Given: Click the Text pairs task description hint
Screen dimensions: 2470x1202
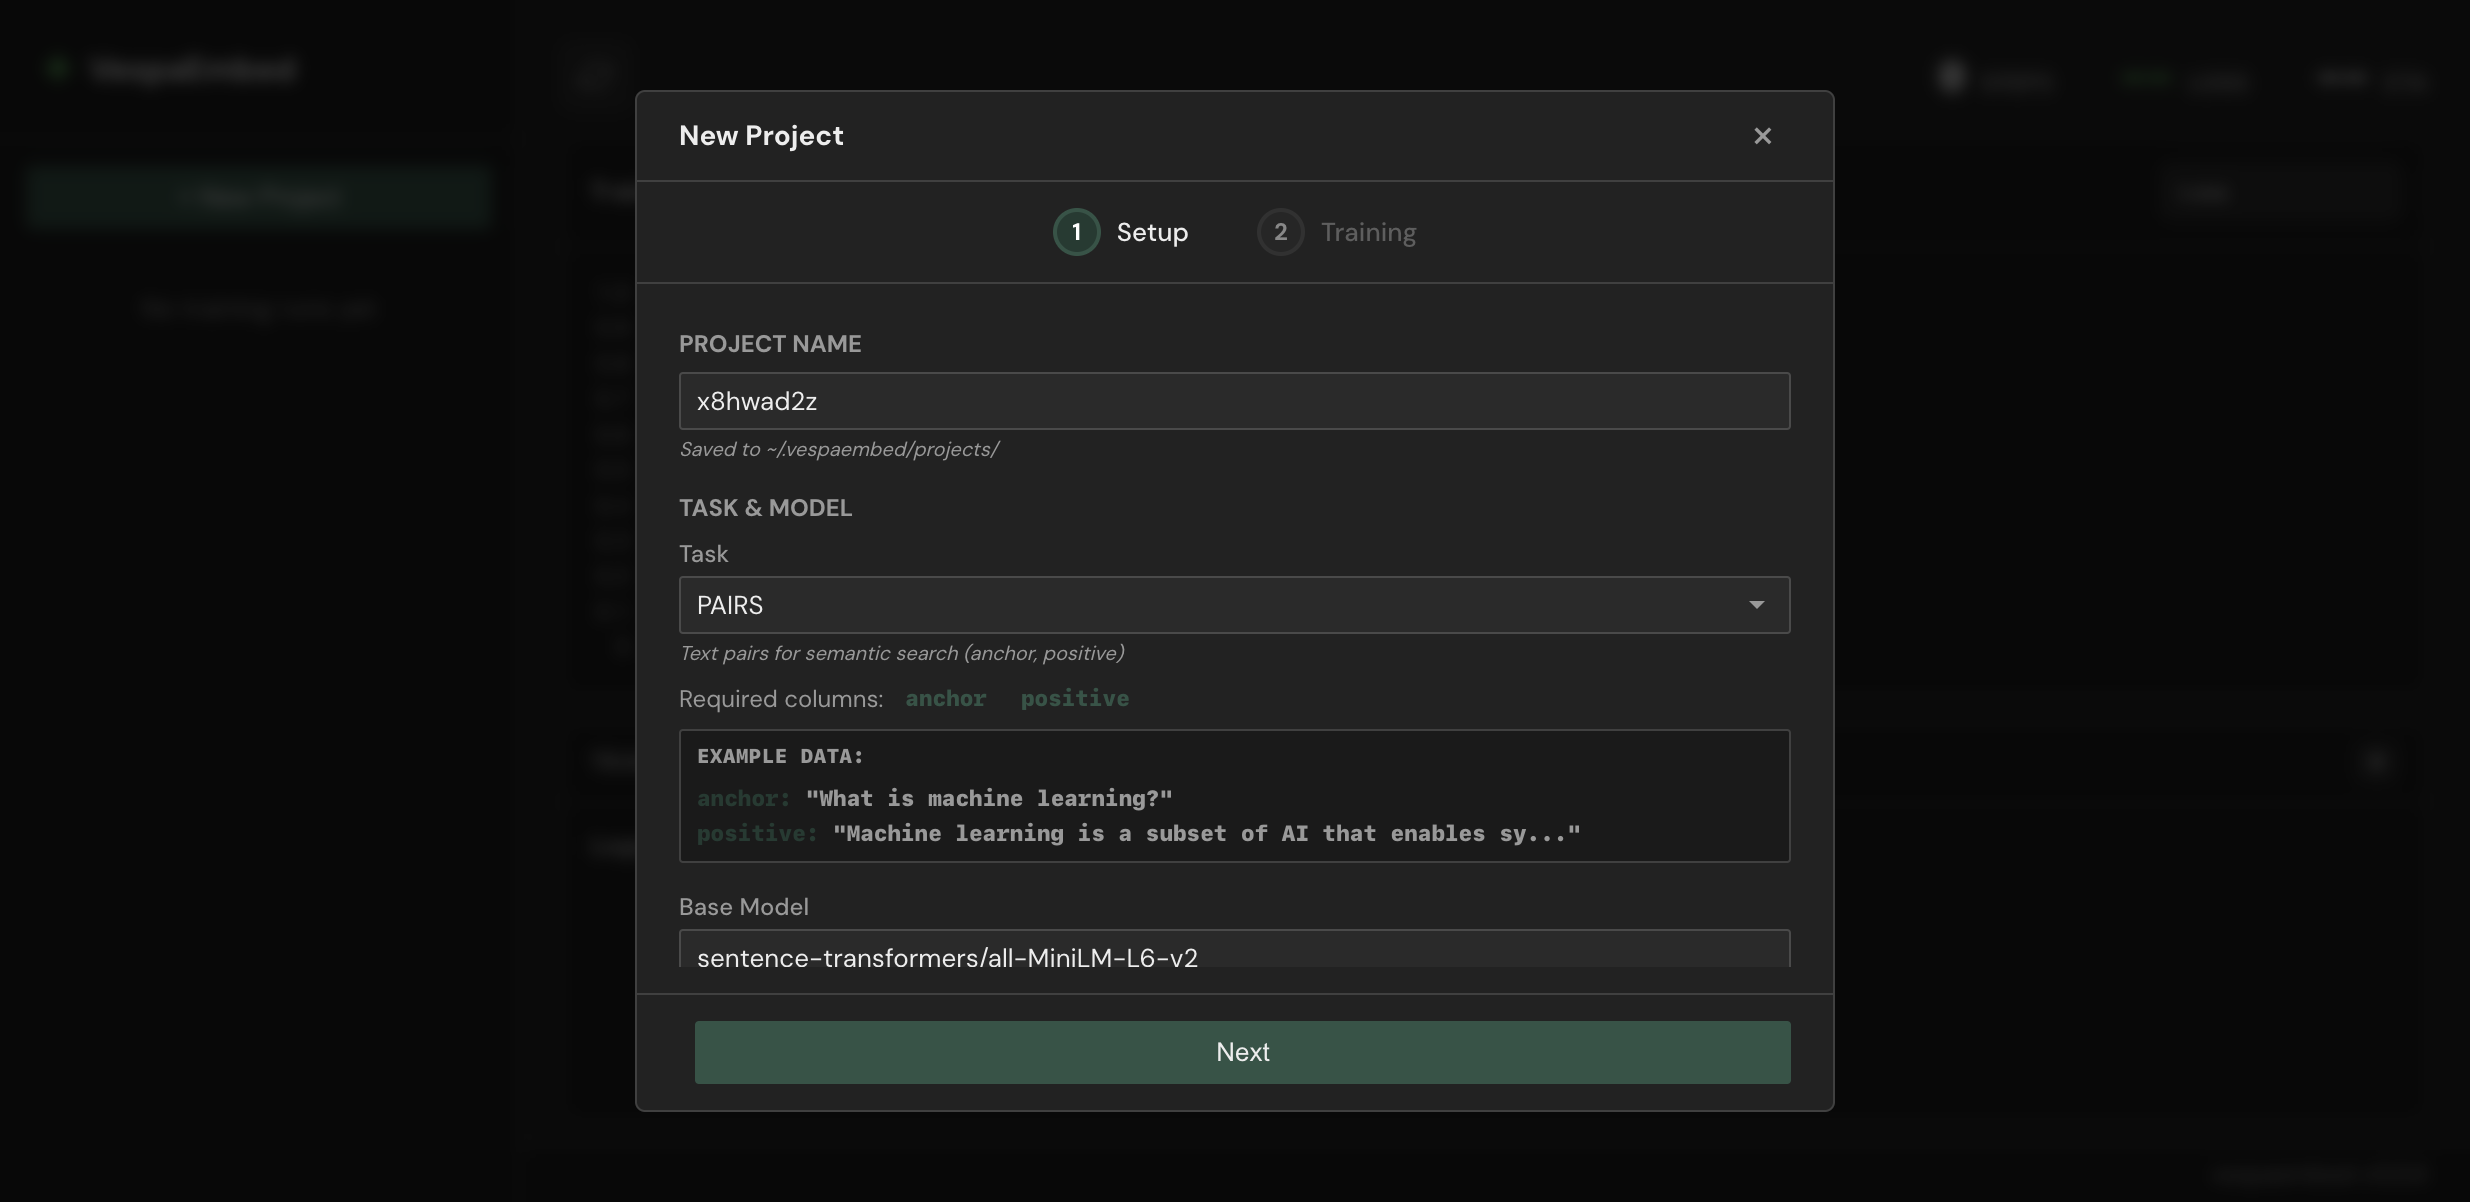Looking at the screenshot, I should tap(901, 653).
